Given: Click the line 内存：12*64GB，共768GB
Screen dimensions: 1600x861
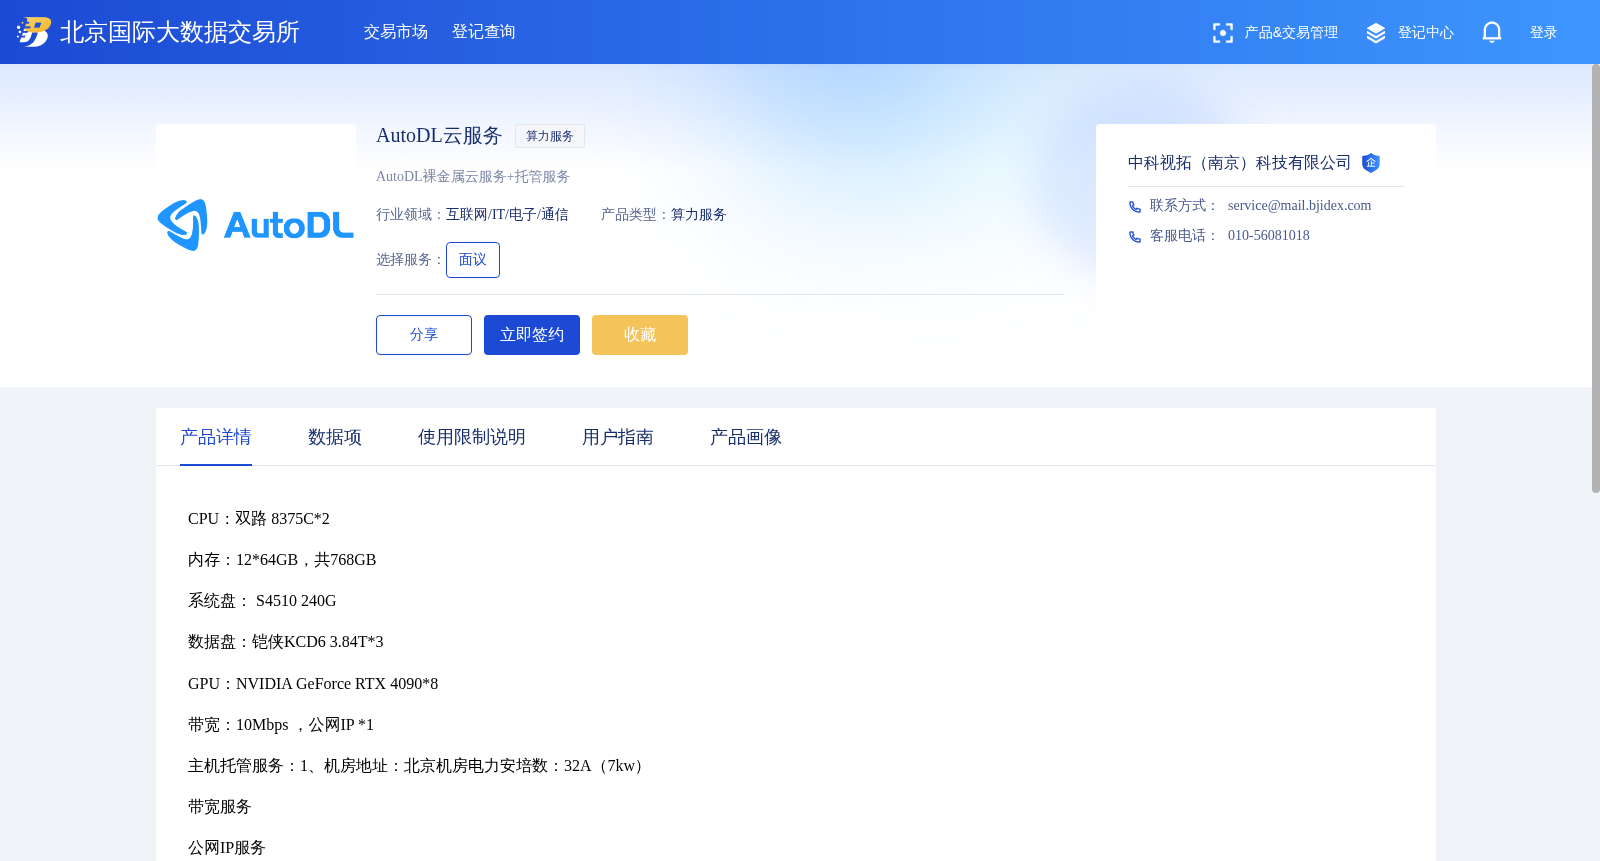Looking at the screenshot, I should [x=282, y=560].
